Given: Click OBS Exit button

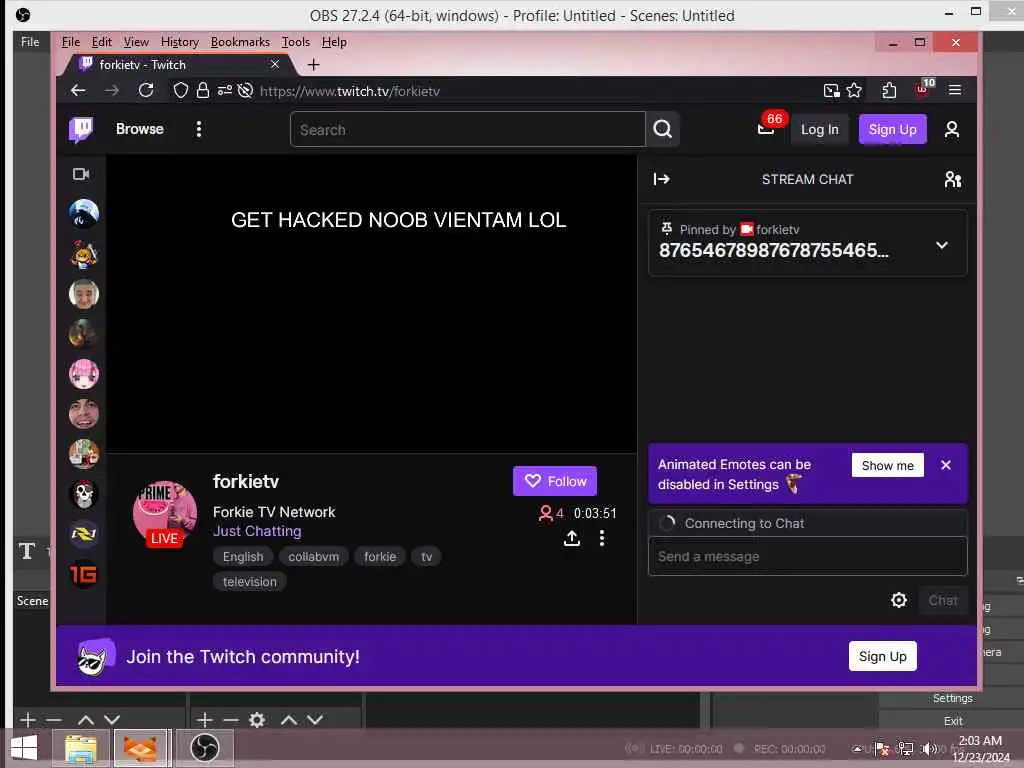Looking at the screenshot, I should [x=952, y=721].
